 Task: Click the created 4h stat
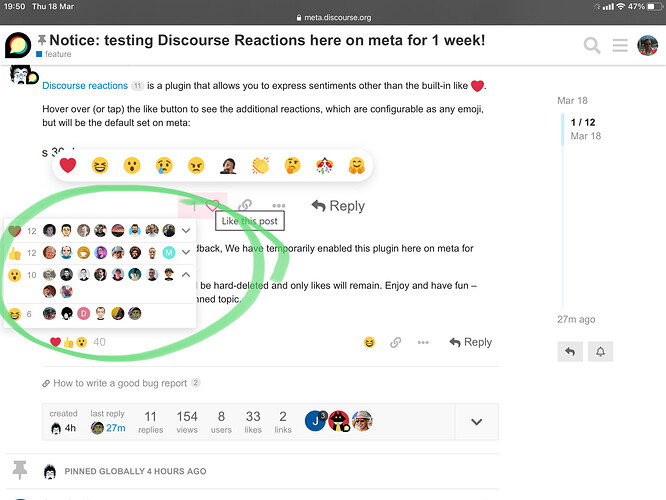[63, 421]
